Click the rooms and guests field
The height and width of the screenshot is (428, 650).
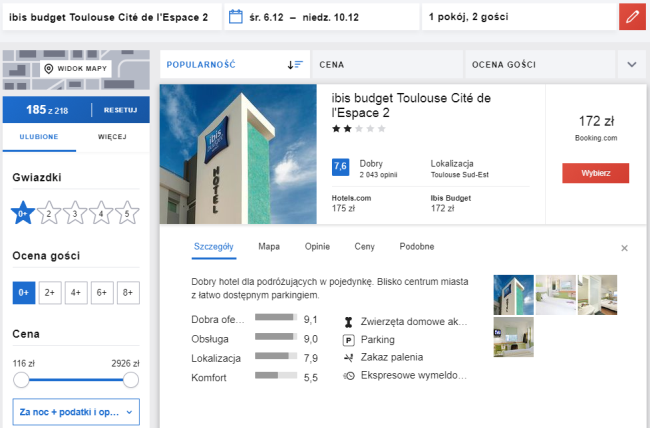(520, 17)
